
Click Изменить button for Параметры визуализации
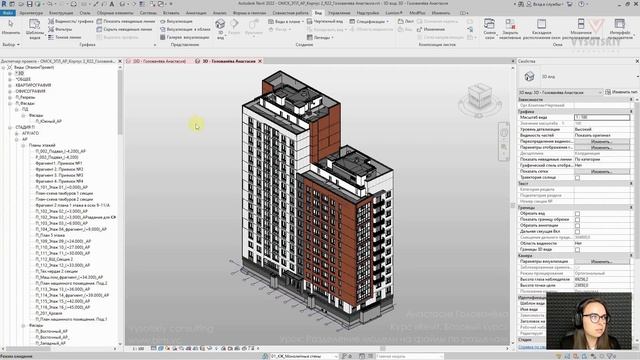[602, 261]
